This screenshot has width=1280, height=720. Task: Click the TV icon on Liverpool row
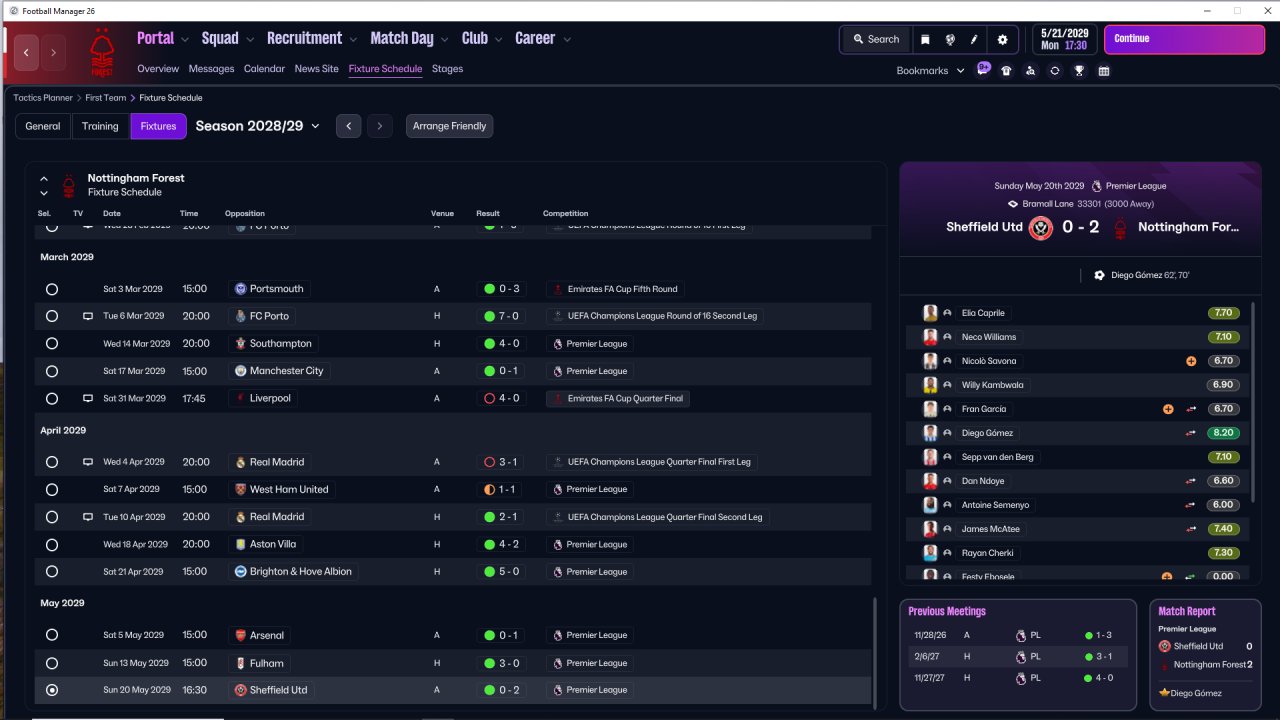(88, 398)
